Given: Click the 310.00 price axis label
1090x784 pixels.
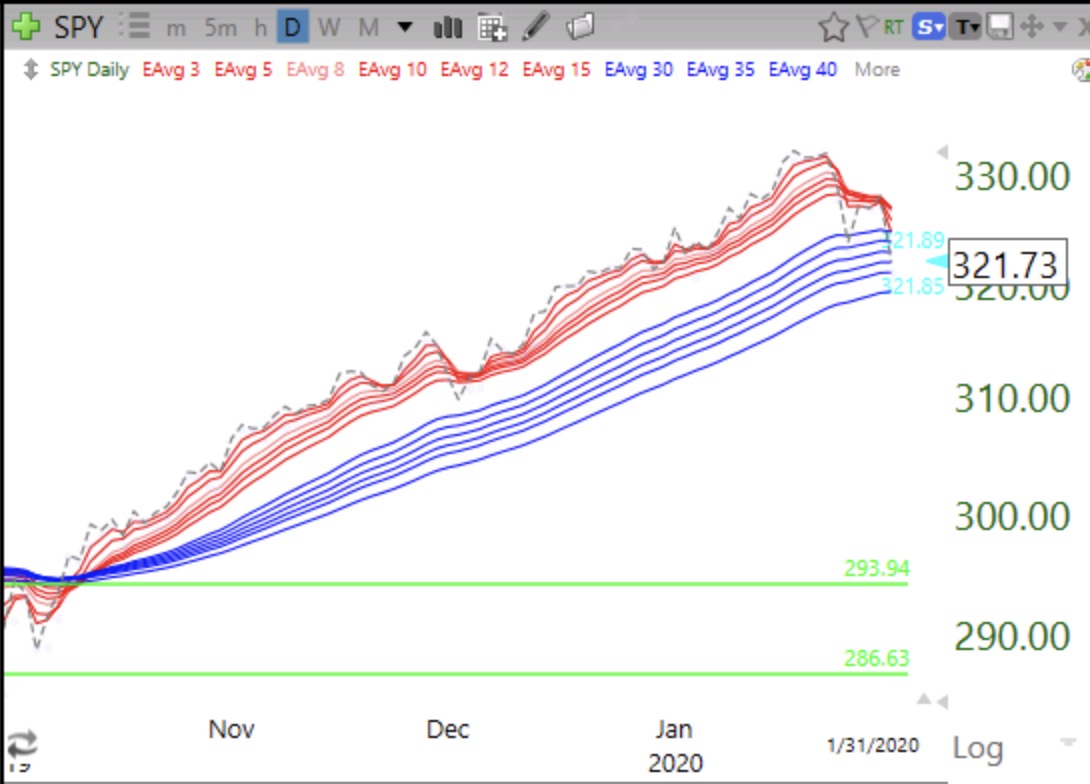Looking at the screenshot, I should click(x=1012, y=398).
